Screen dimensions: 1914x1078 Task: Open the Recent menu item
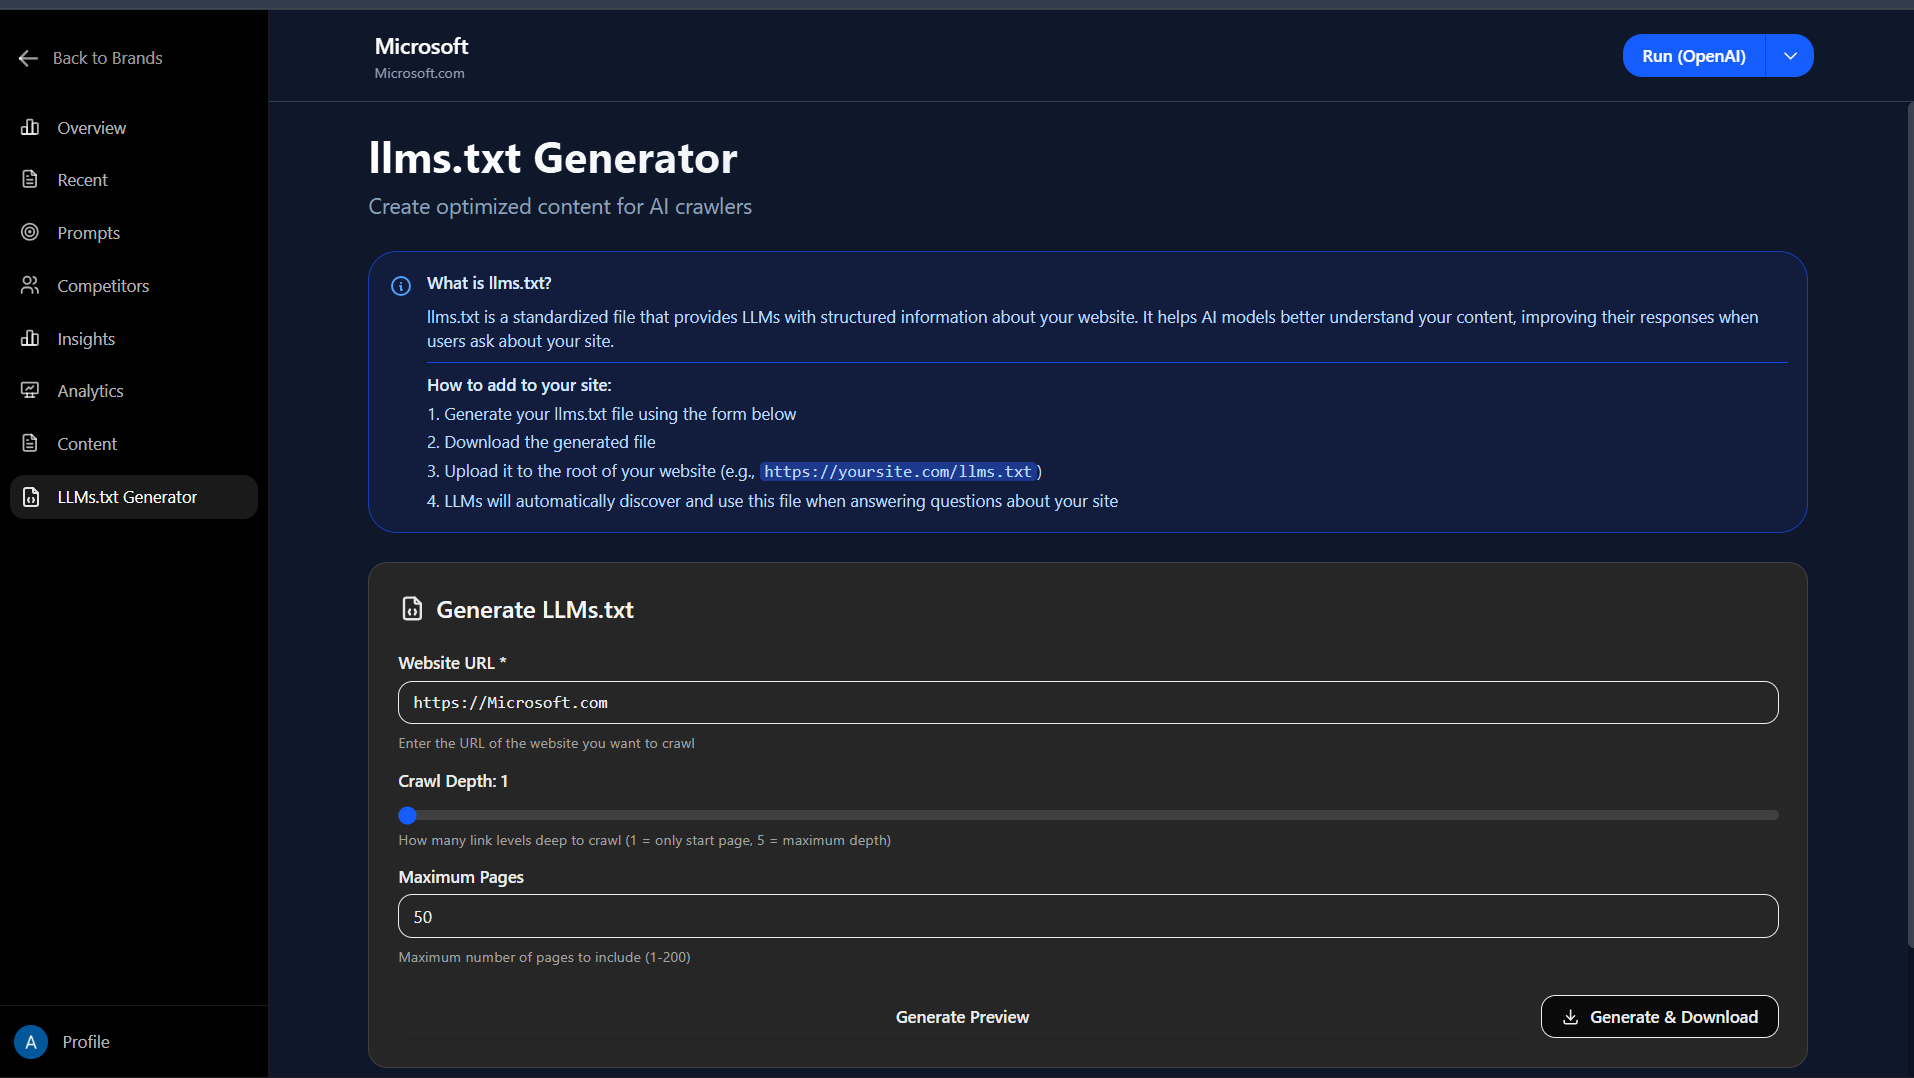coord(134,180)
